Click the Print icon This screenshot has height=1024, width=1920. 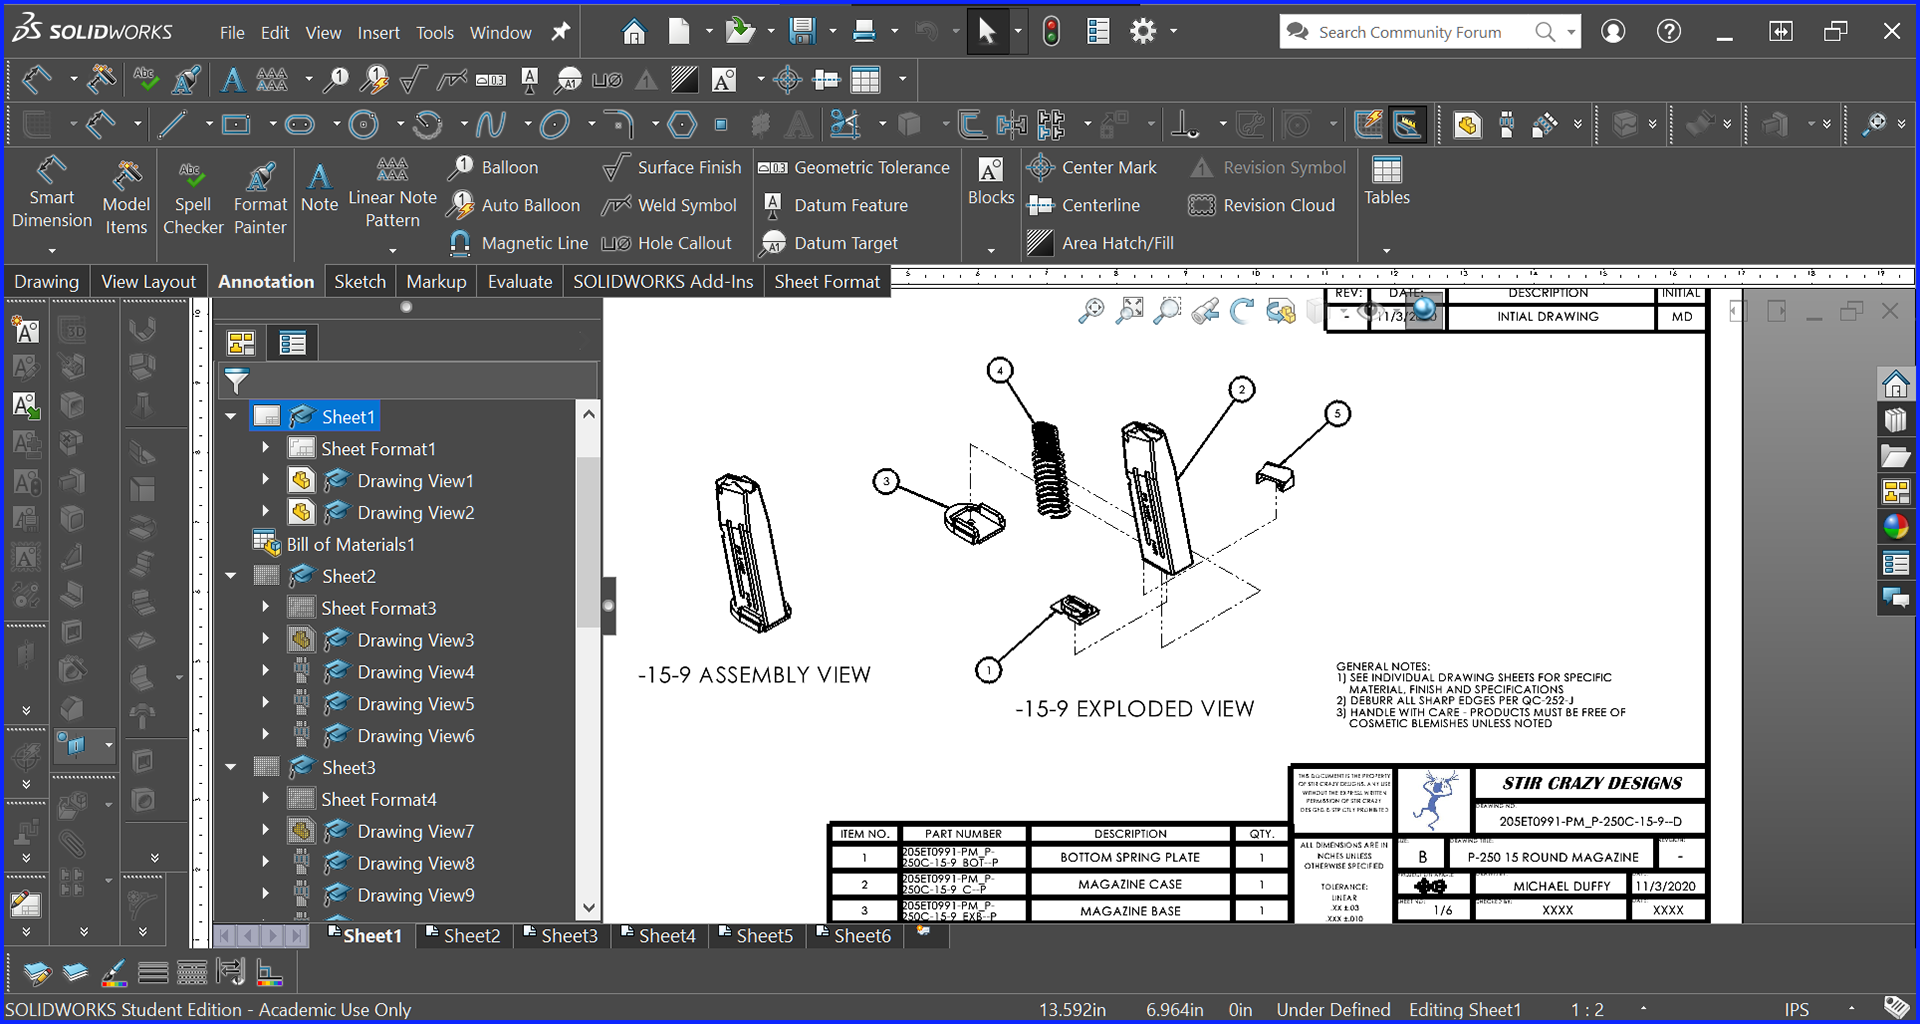click(864, 32)
